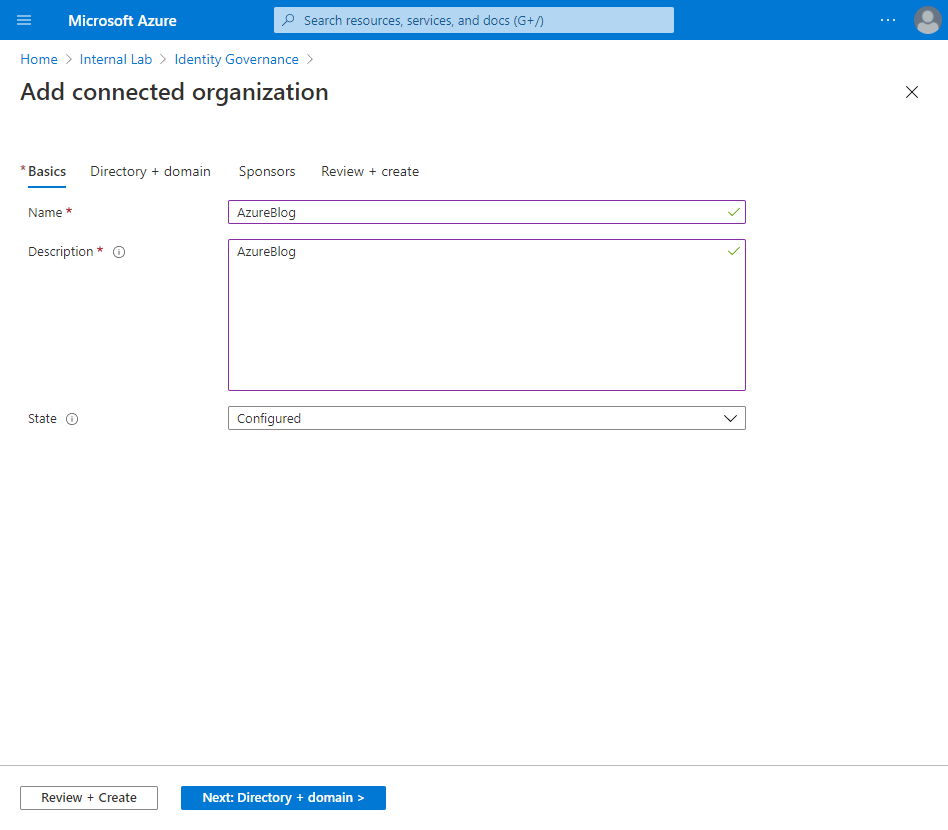
Task: Click the Review + Create button
Action: point(88,797)
